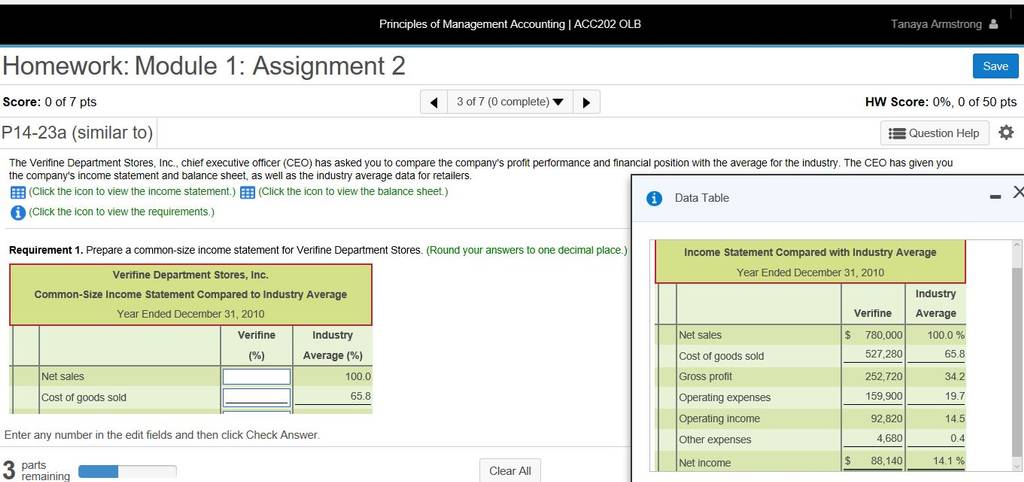Open 'view the income statement' link
This screenshot has height=482, width=1024.
tap(131, 192)
